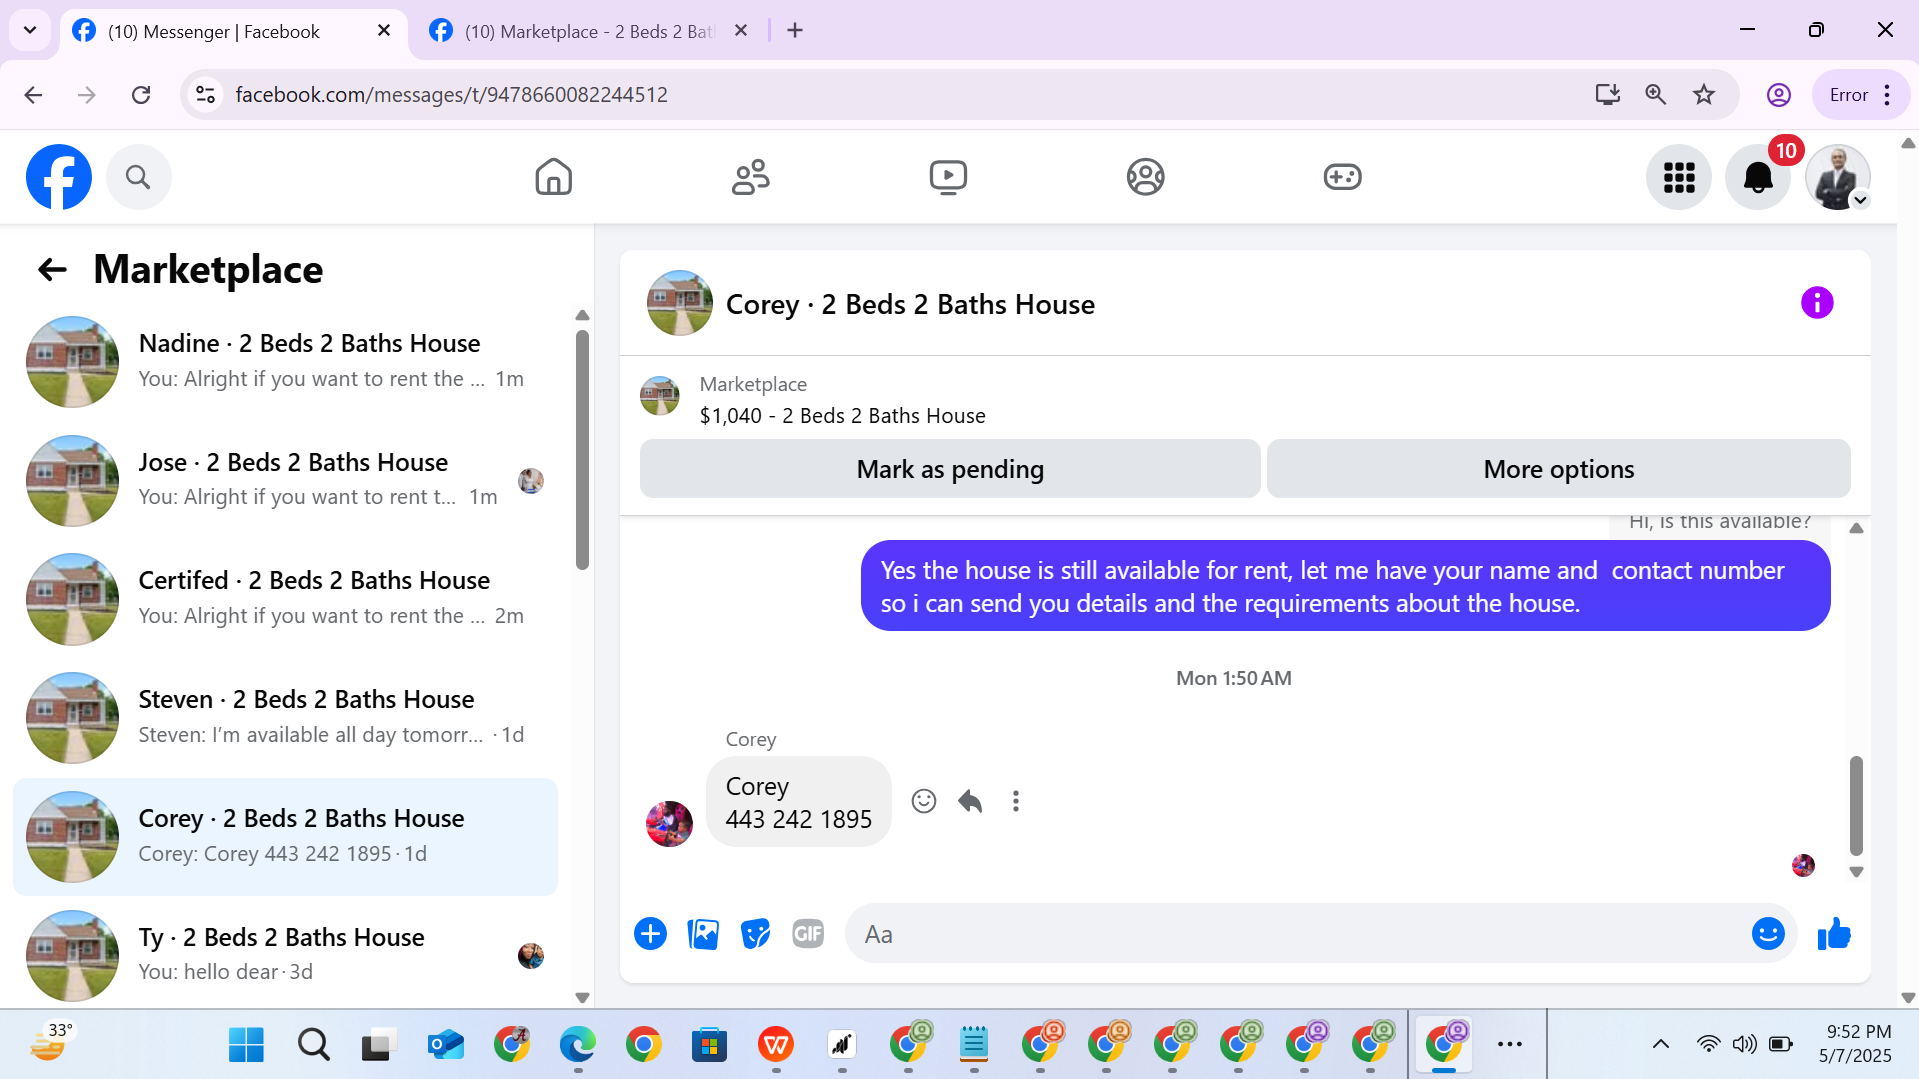The image size is (1919, 1079).
Task: Open taskbar overflow three dots
Action: point(1510,1045)
